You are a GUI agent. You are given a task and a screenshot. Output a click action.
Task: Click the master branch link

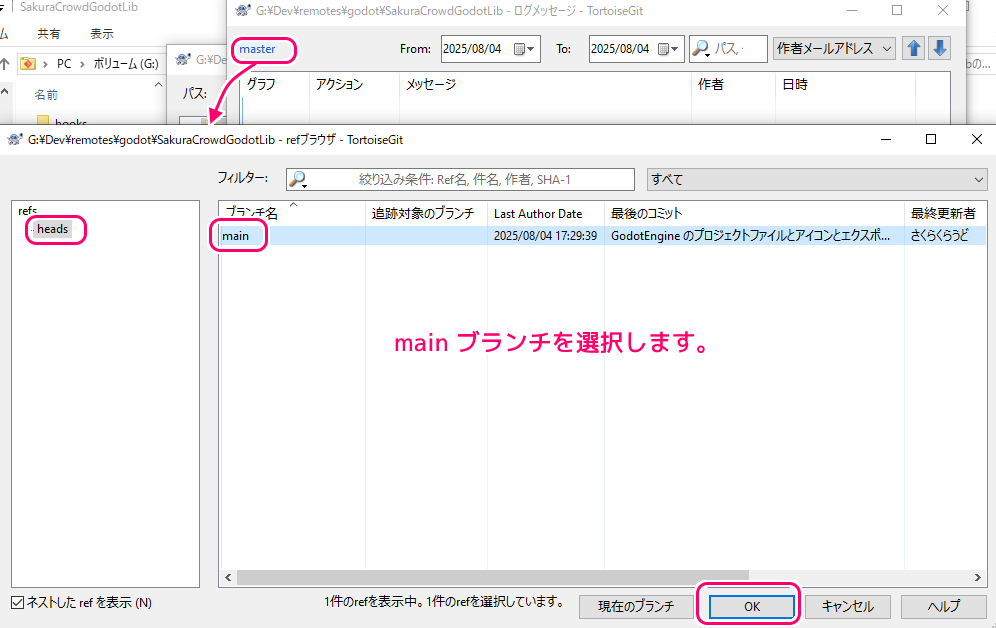[257, 49]
